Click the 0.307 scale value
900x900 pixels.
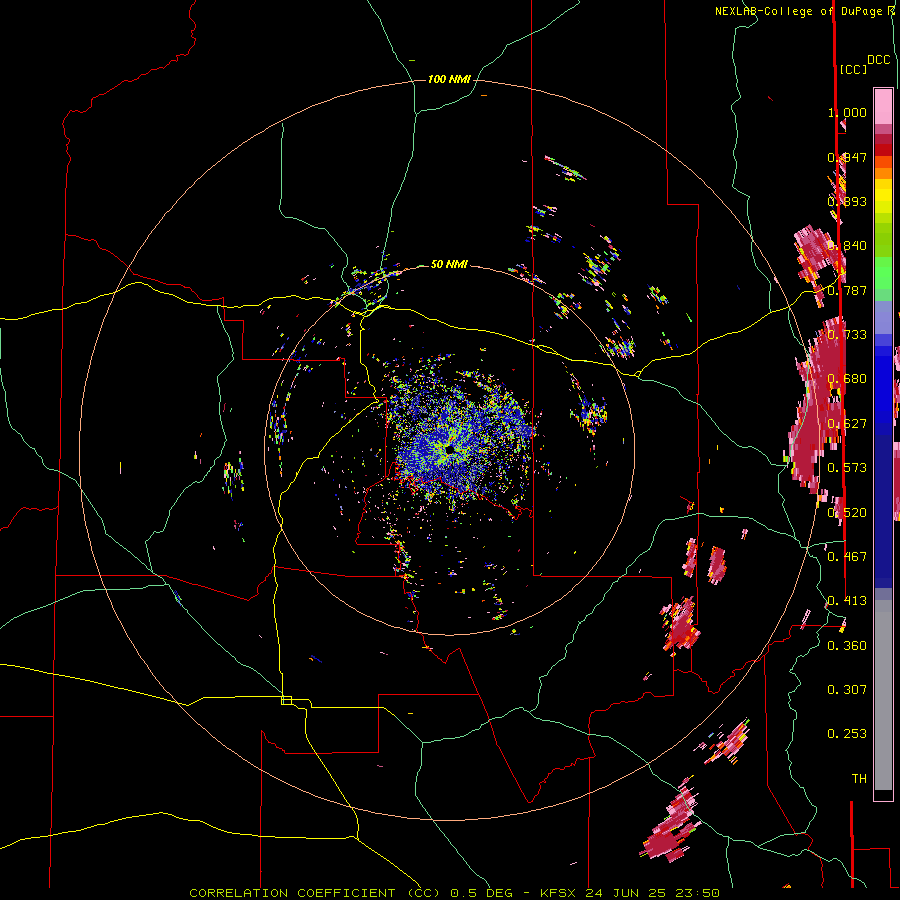(x=847, y=690)
